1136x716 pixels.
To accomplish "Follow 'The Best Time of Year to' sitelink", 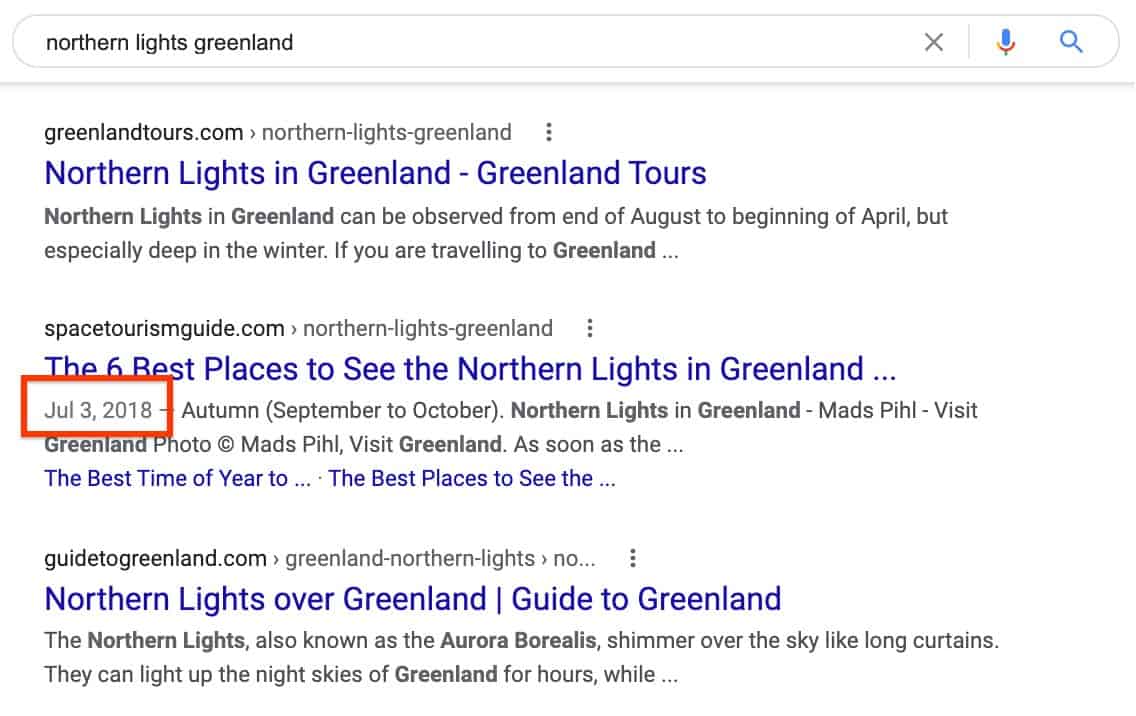I will tap(178, 478).
